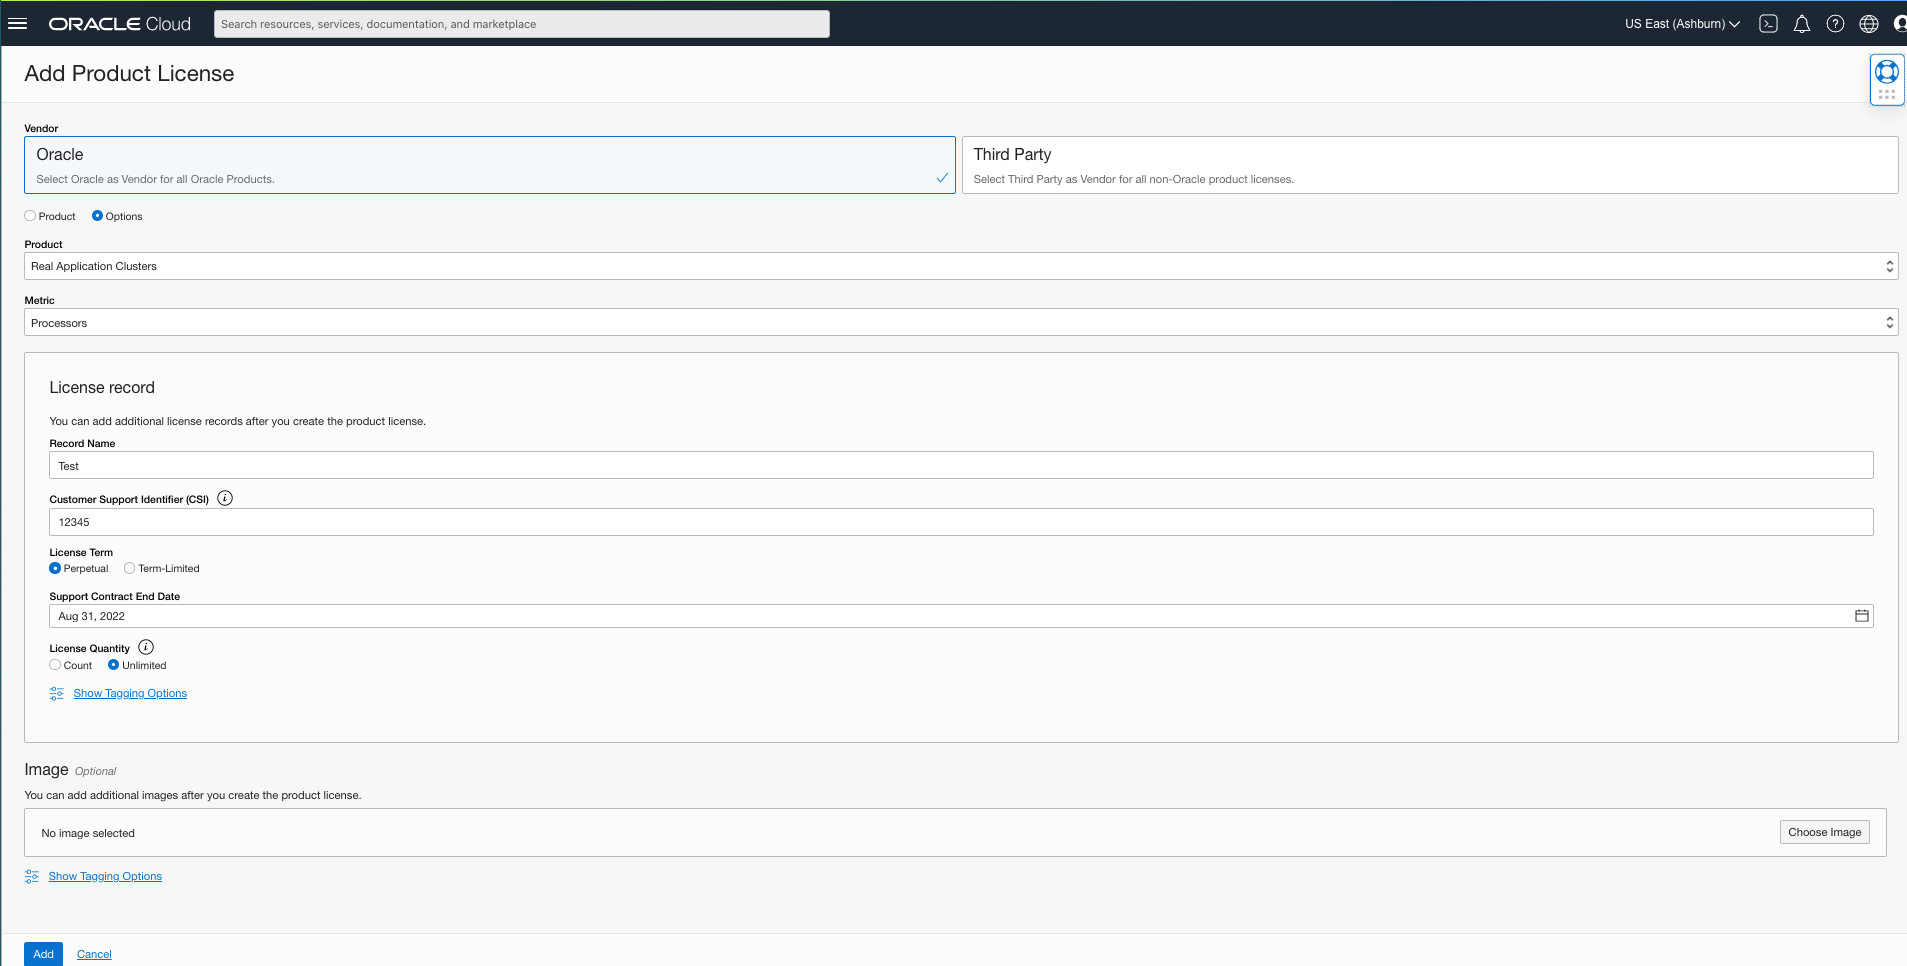Screen dimensions: 1907x966
Task: Click the info icon beside Customer Support Identifier
Action: click(x=224, y=497)
